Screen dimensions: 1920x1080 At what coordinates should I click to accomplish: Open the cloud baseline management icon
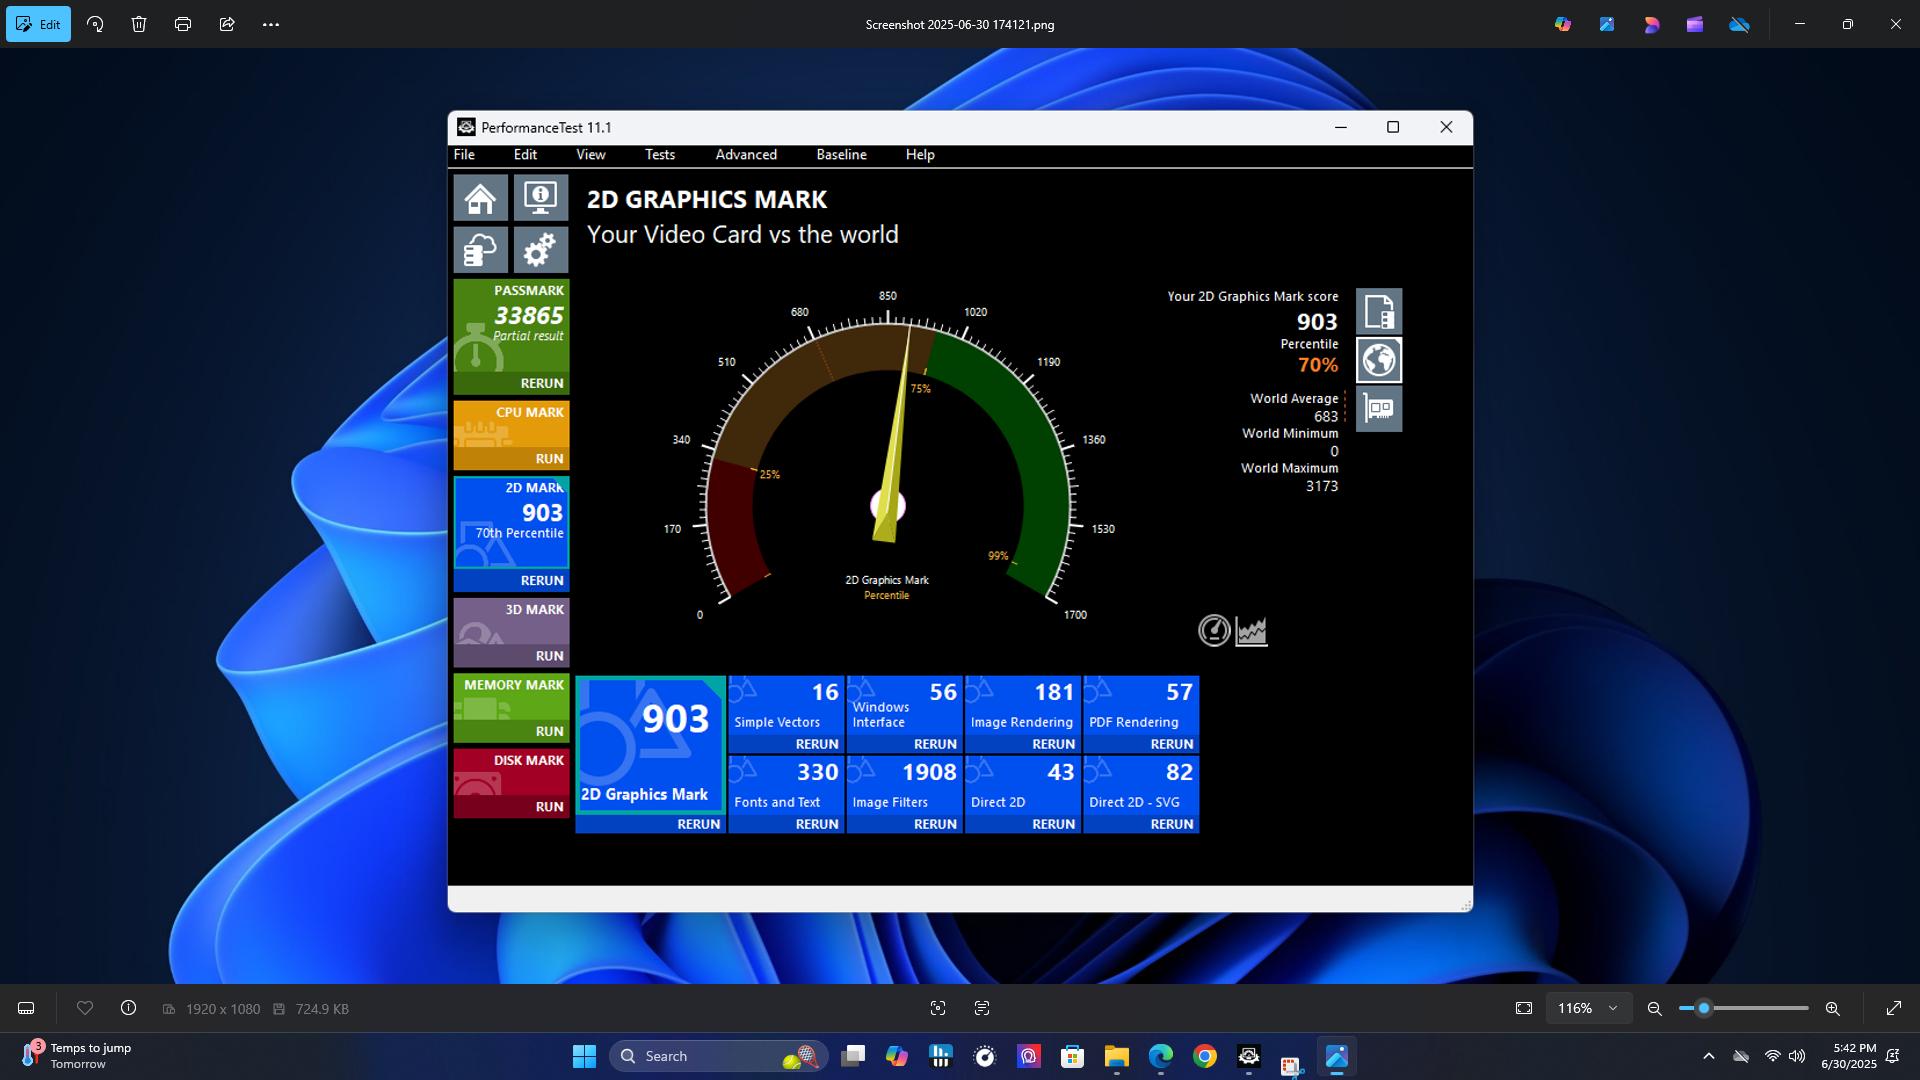[480, 250]
